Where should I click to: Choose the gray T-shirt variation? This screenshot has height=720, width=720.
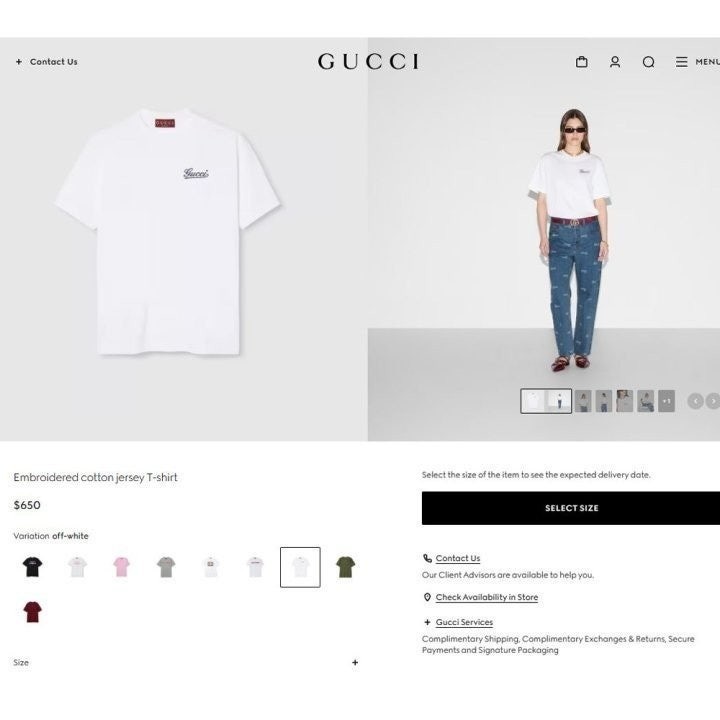tap(166, 567)
